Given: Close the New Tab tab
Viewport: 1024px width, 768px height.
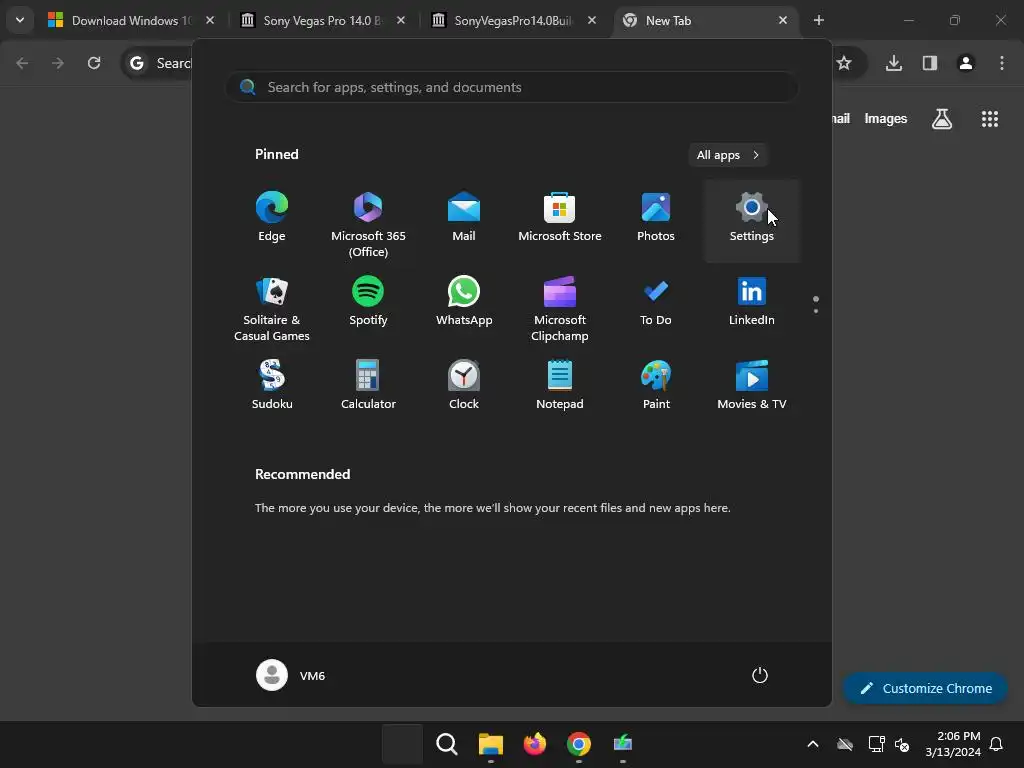Looking at the screenshot, I should coord(783,21).
